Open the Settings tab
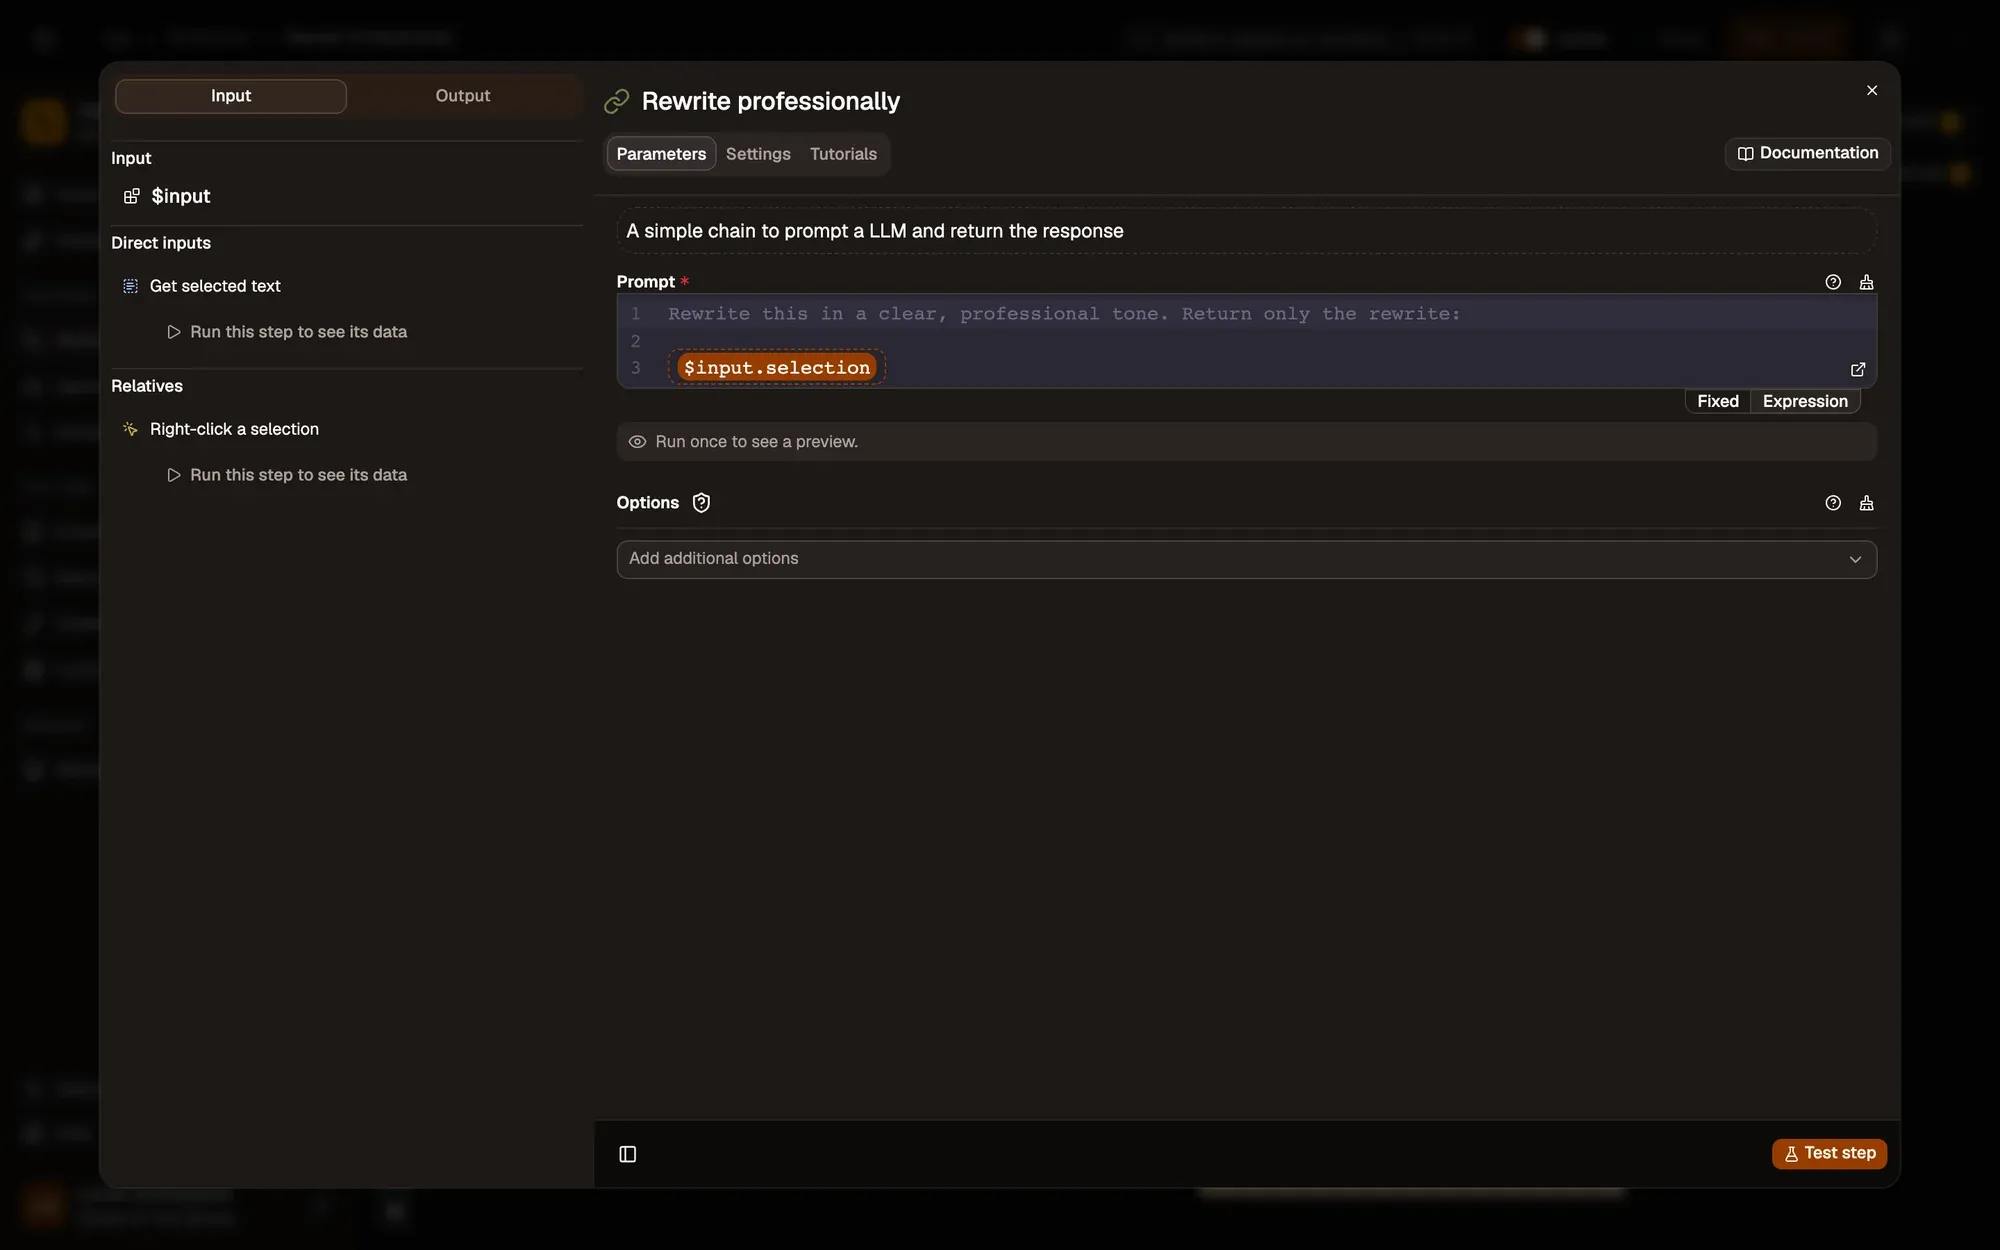This screenshot has width=2000, height=1250. (758, 154)
